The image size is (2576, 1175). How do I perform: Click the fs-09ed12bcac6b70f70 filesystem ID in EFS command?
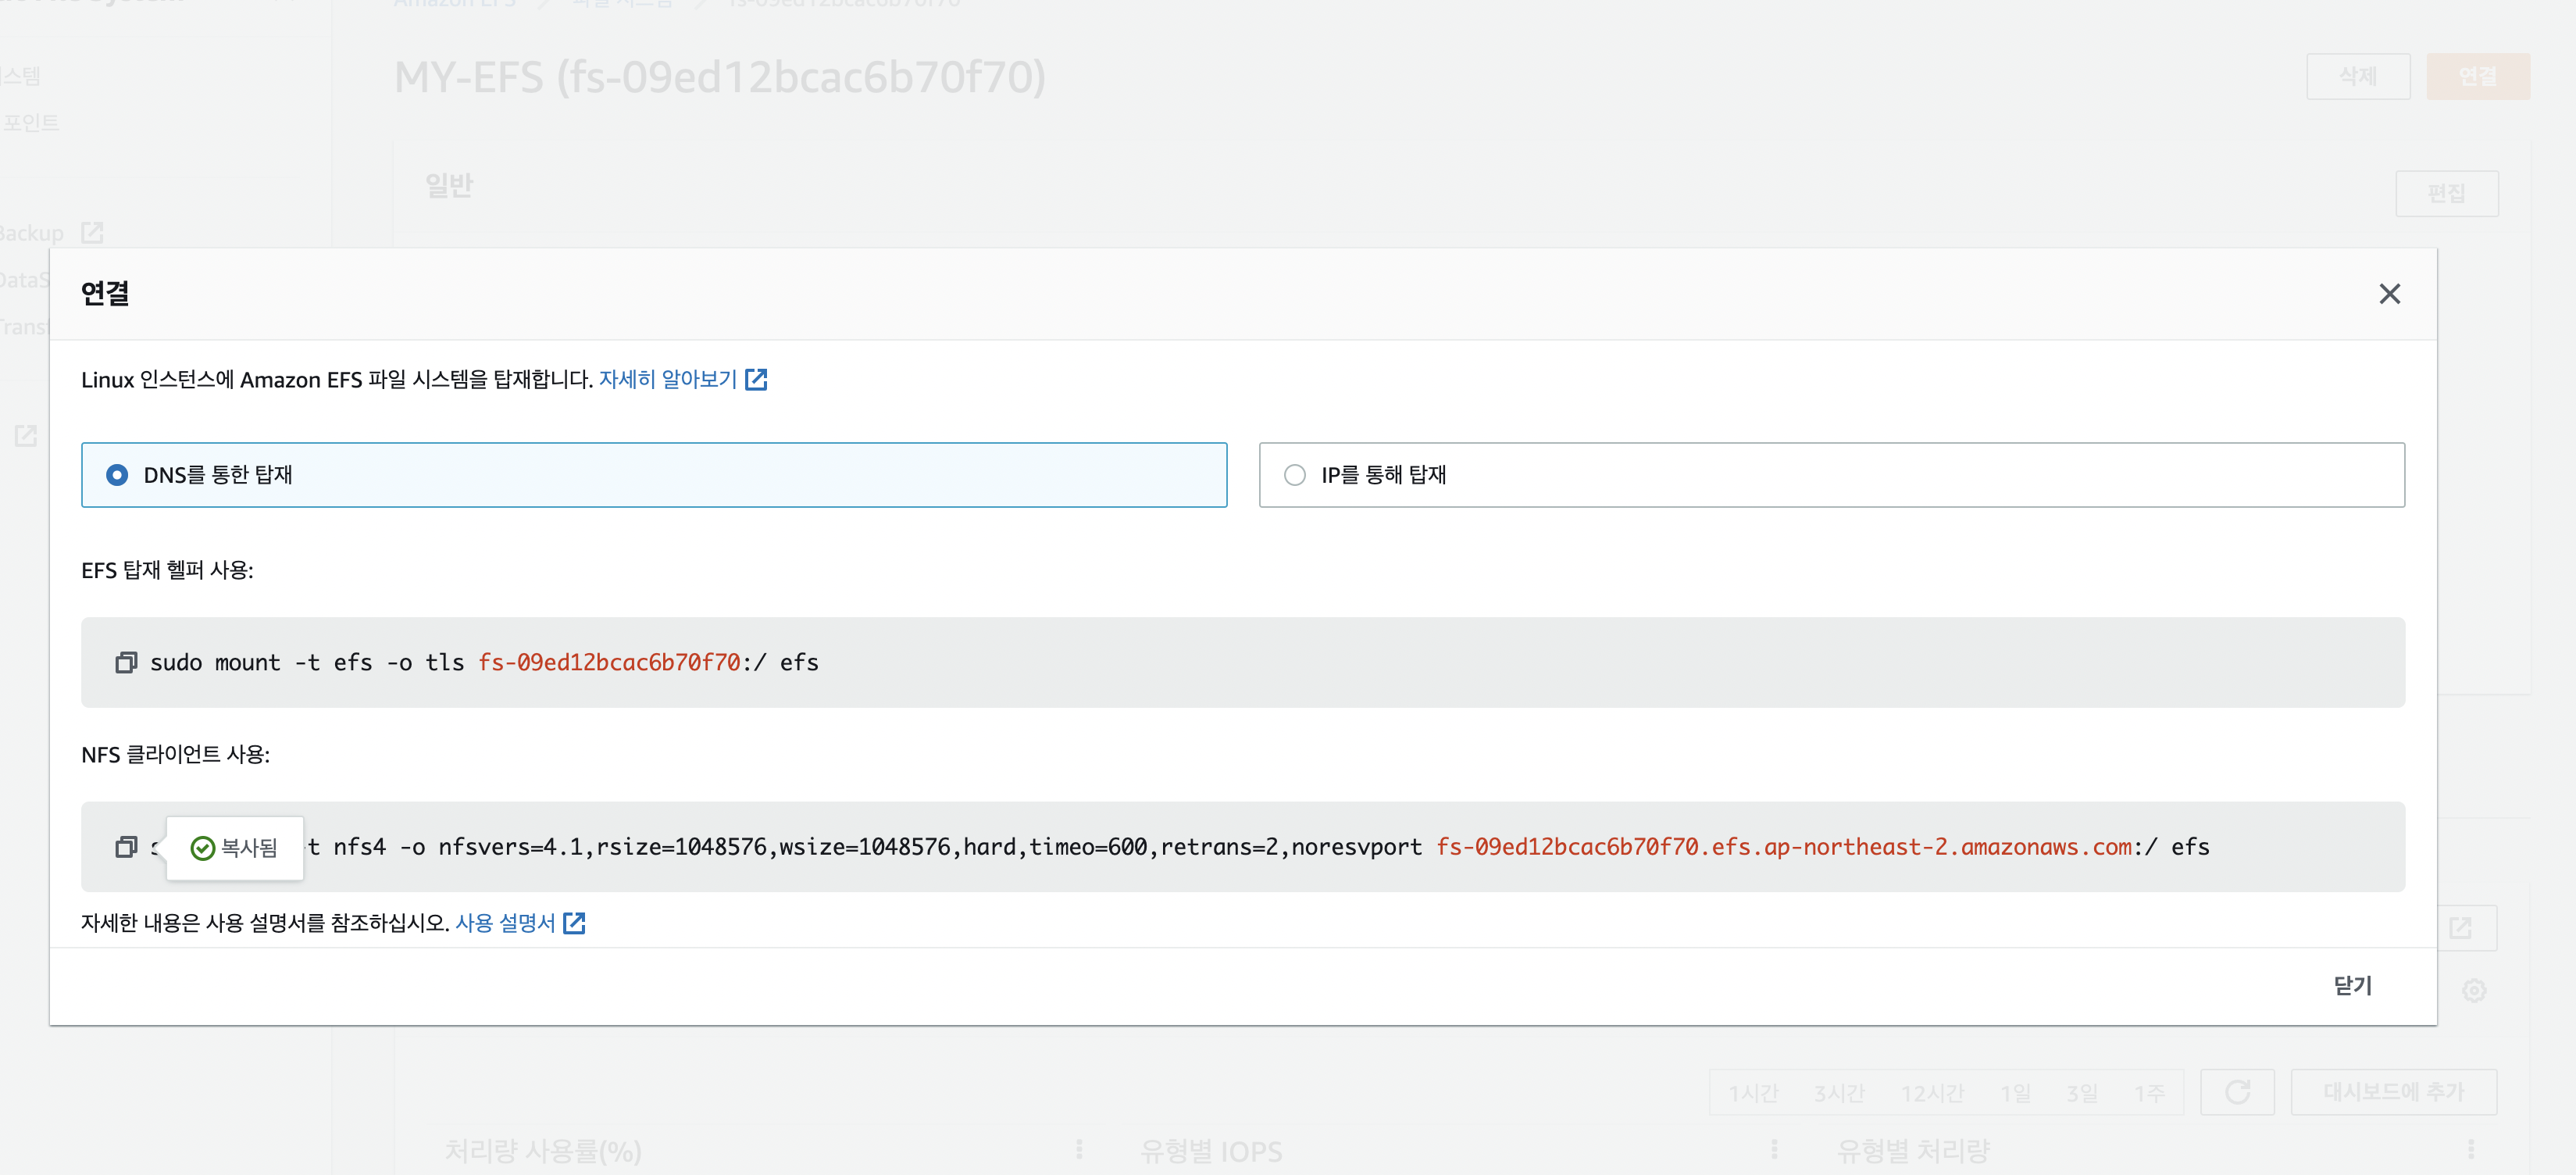click(609, 663)
